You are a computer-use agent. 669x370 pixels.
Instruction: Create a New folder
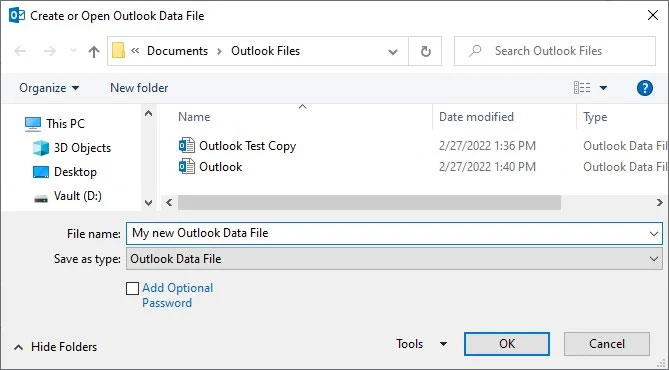[x=139, y=88]
